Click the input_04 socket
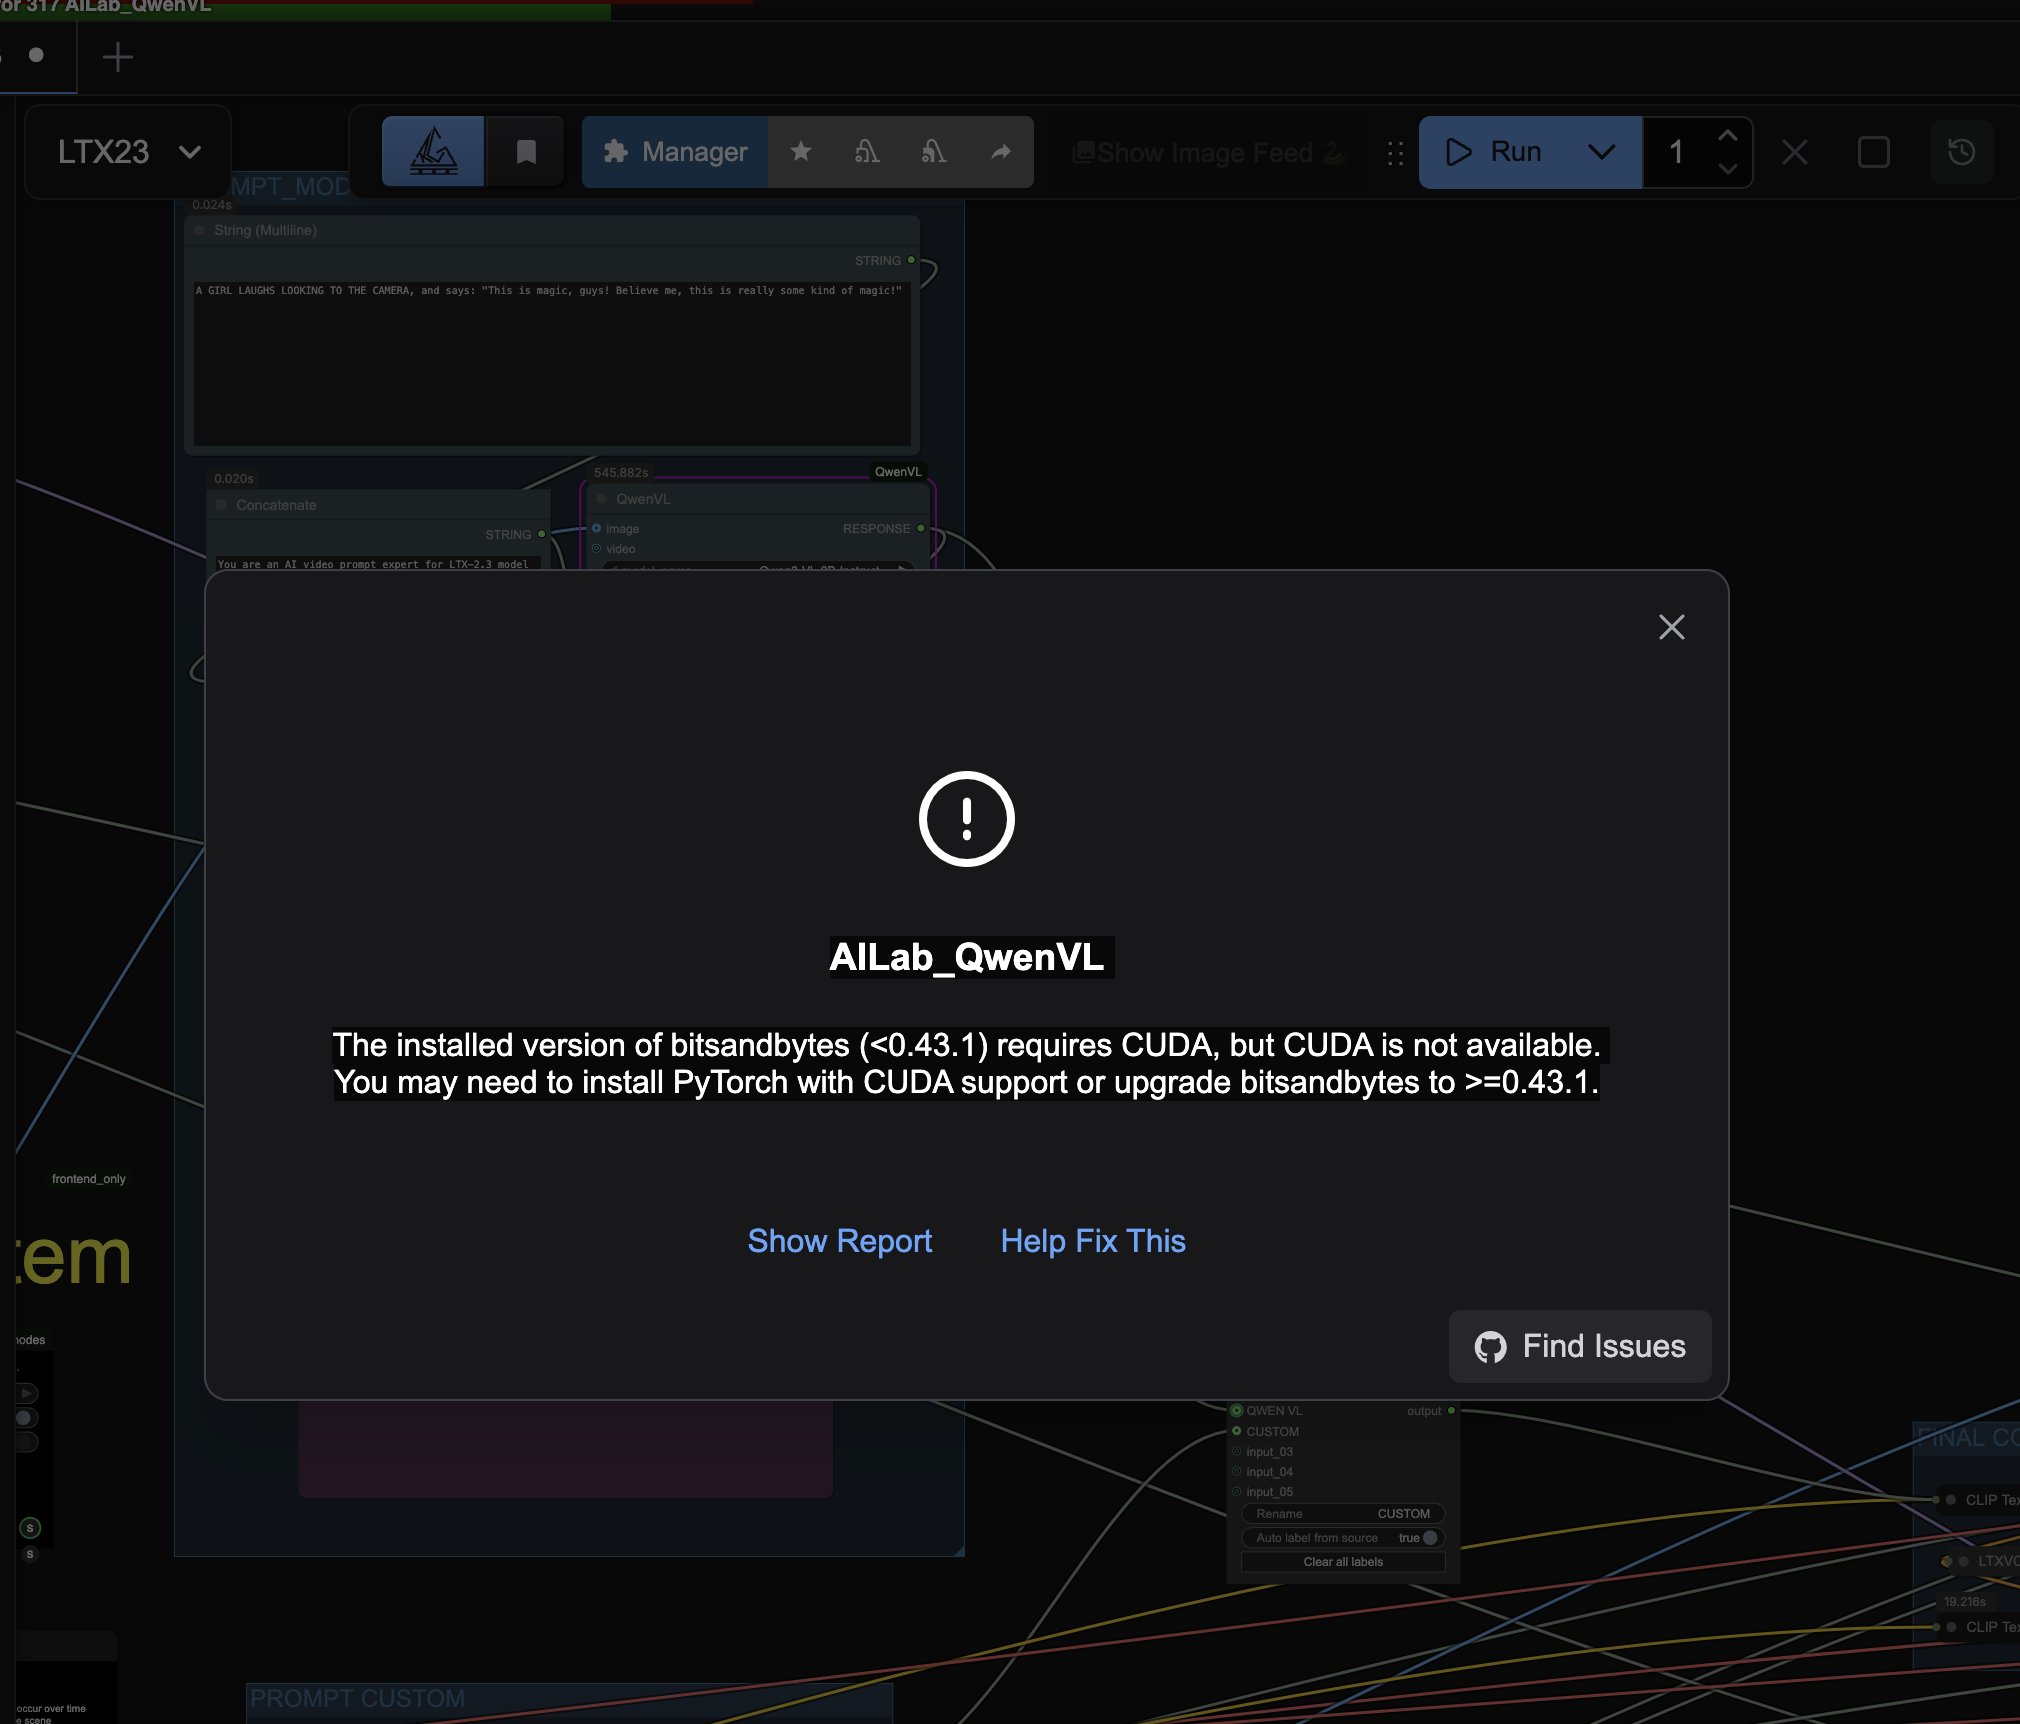This screenshot has height=1724, width=2020. pyautogui.click(x=1237, y=1471)
